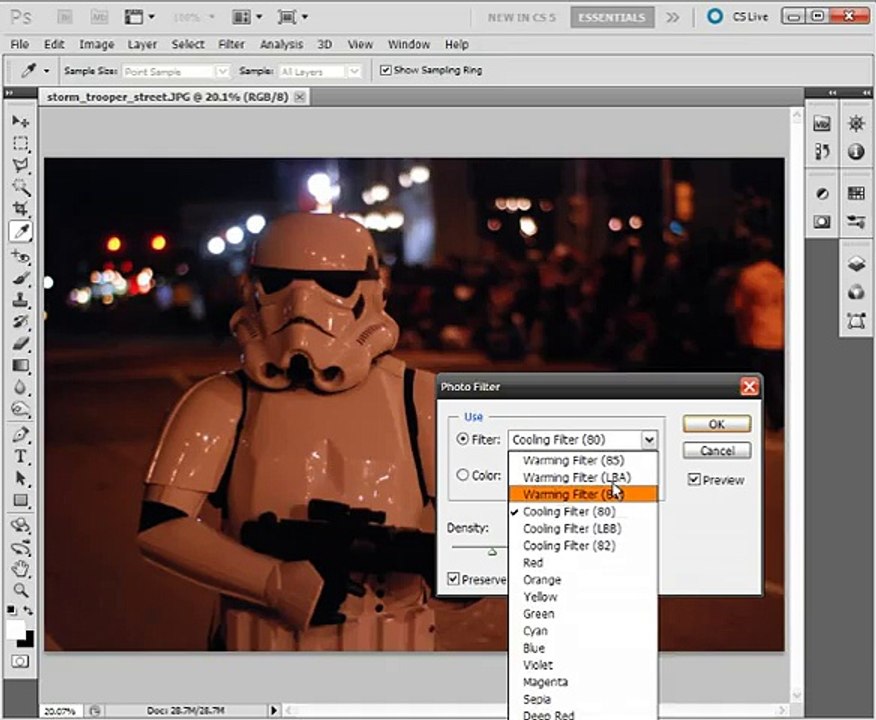
Task: Select the Crop tool
Action: pyautogui.click(x=21, y=209)
